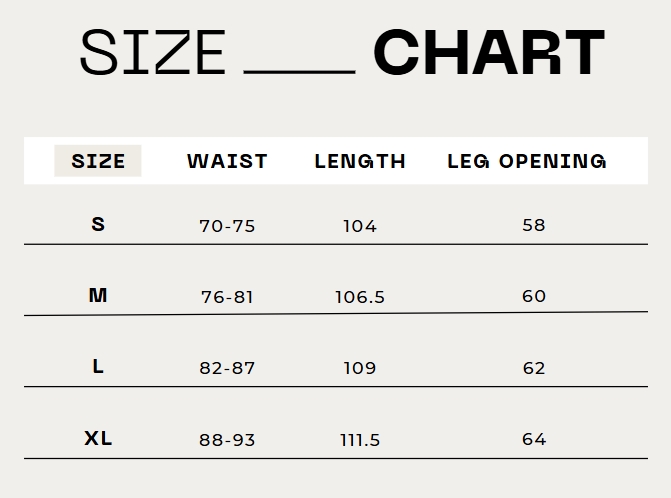671x498 pixels.
Task: Click the LENGTH column header
Action: (360, 161)
